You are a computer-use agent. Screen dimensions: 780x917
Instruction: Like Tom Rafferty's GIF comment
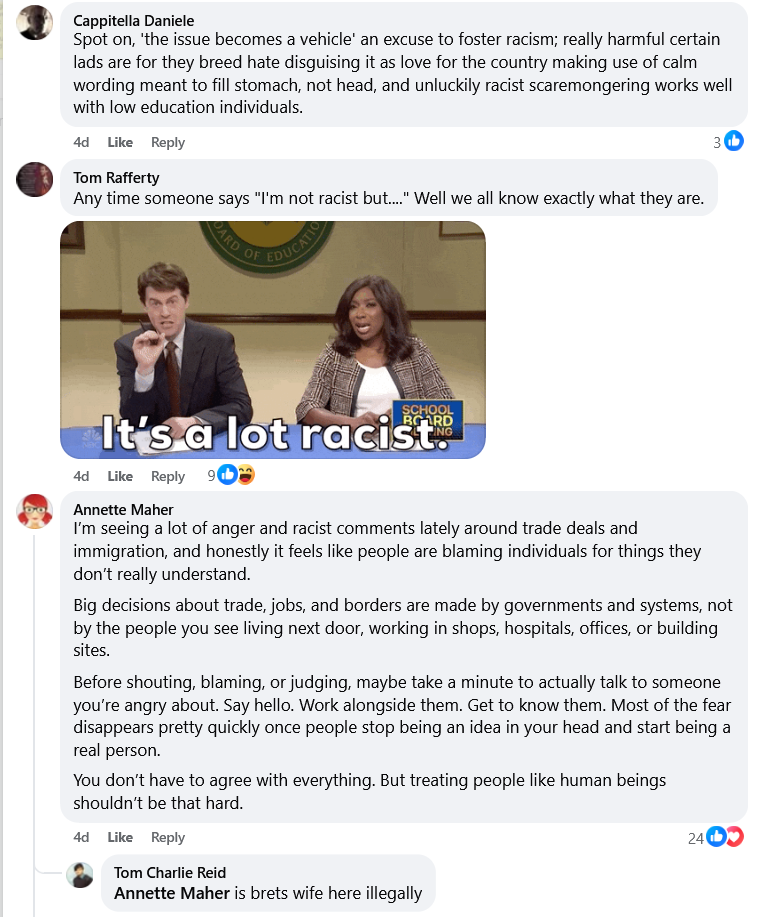[x=120, y=476]
